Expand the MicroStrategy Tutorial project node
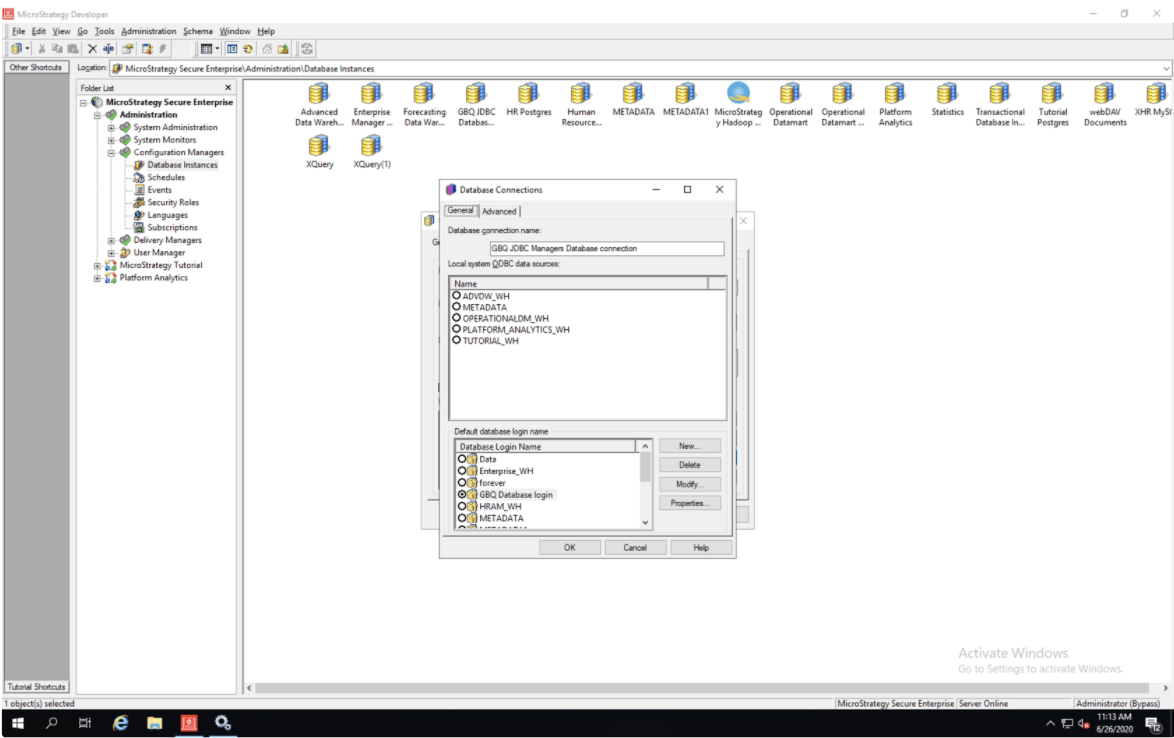The height and width of the screenshot is (738, 1174). [98, 266]
